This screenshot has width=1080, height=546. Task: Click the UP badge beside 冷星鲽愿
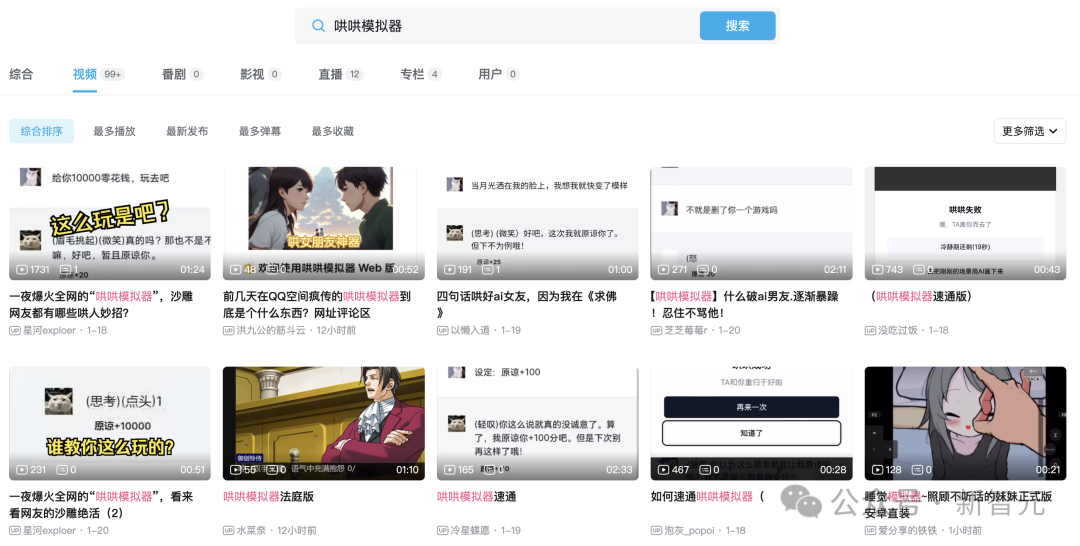[443, 531]
